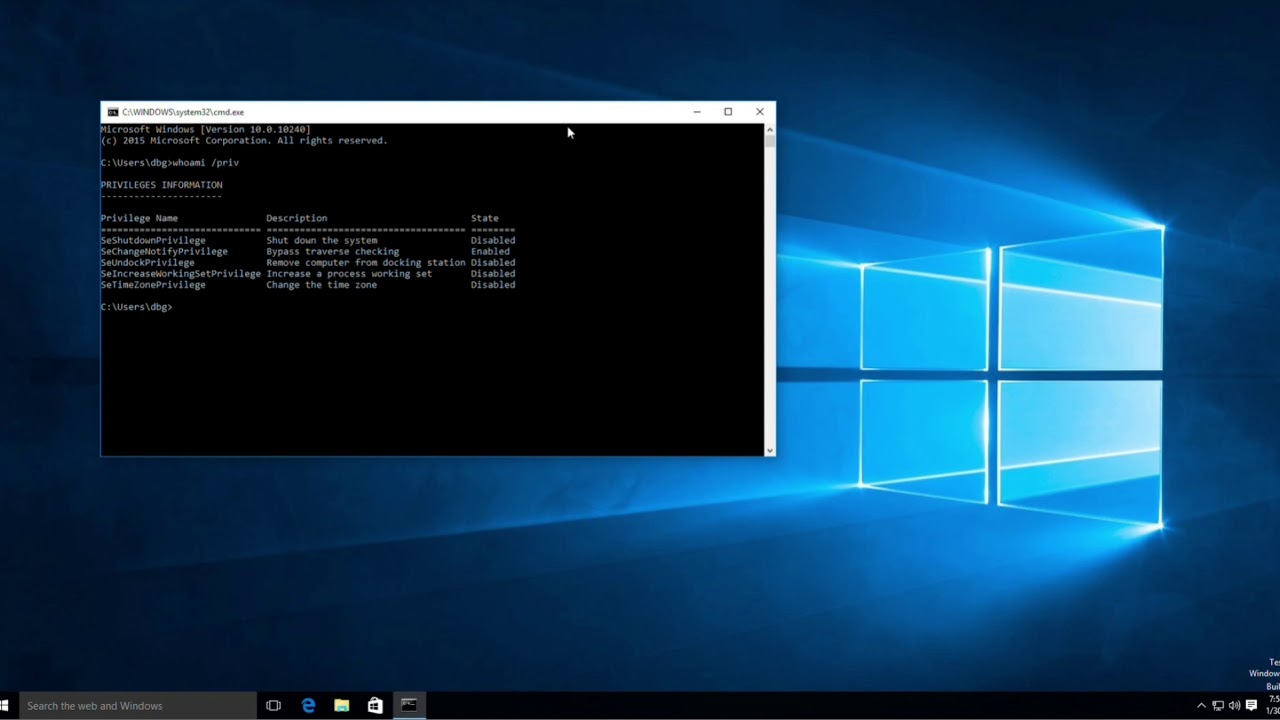
Task: Open Task View from the taskbar
Action: pos(273,705)
